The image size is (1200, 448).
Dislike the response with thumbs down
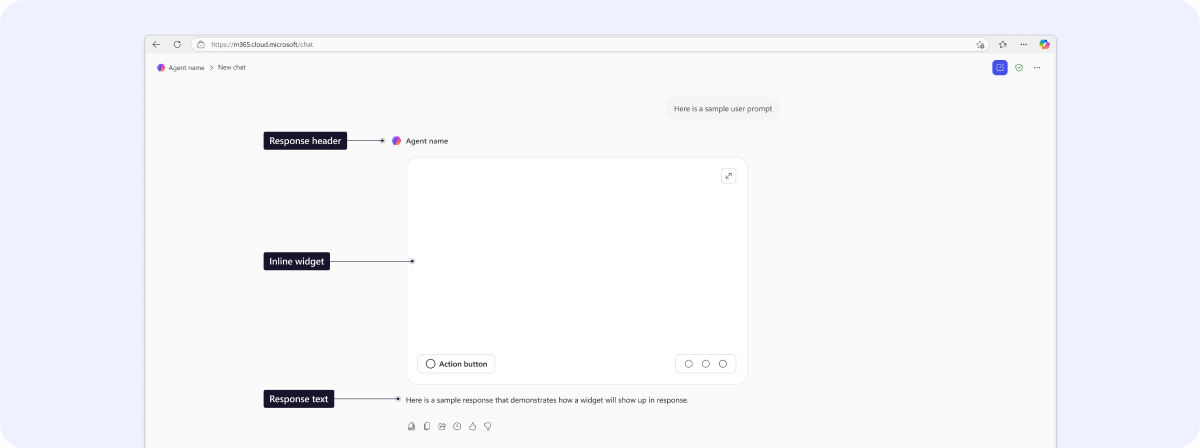point(488,426)
